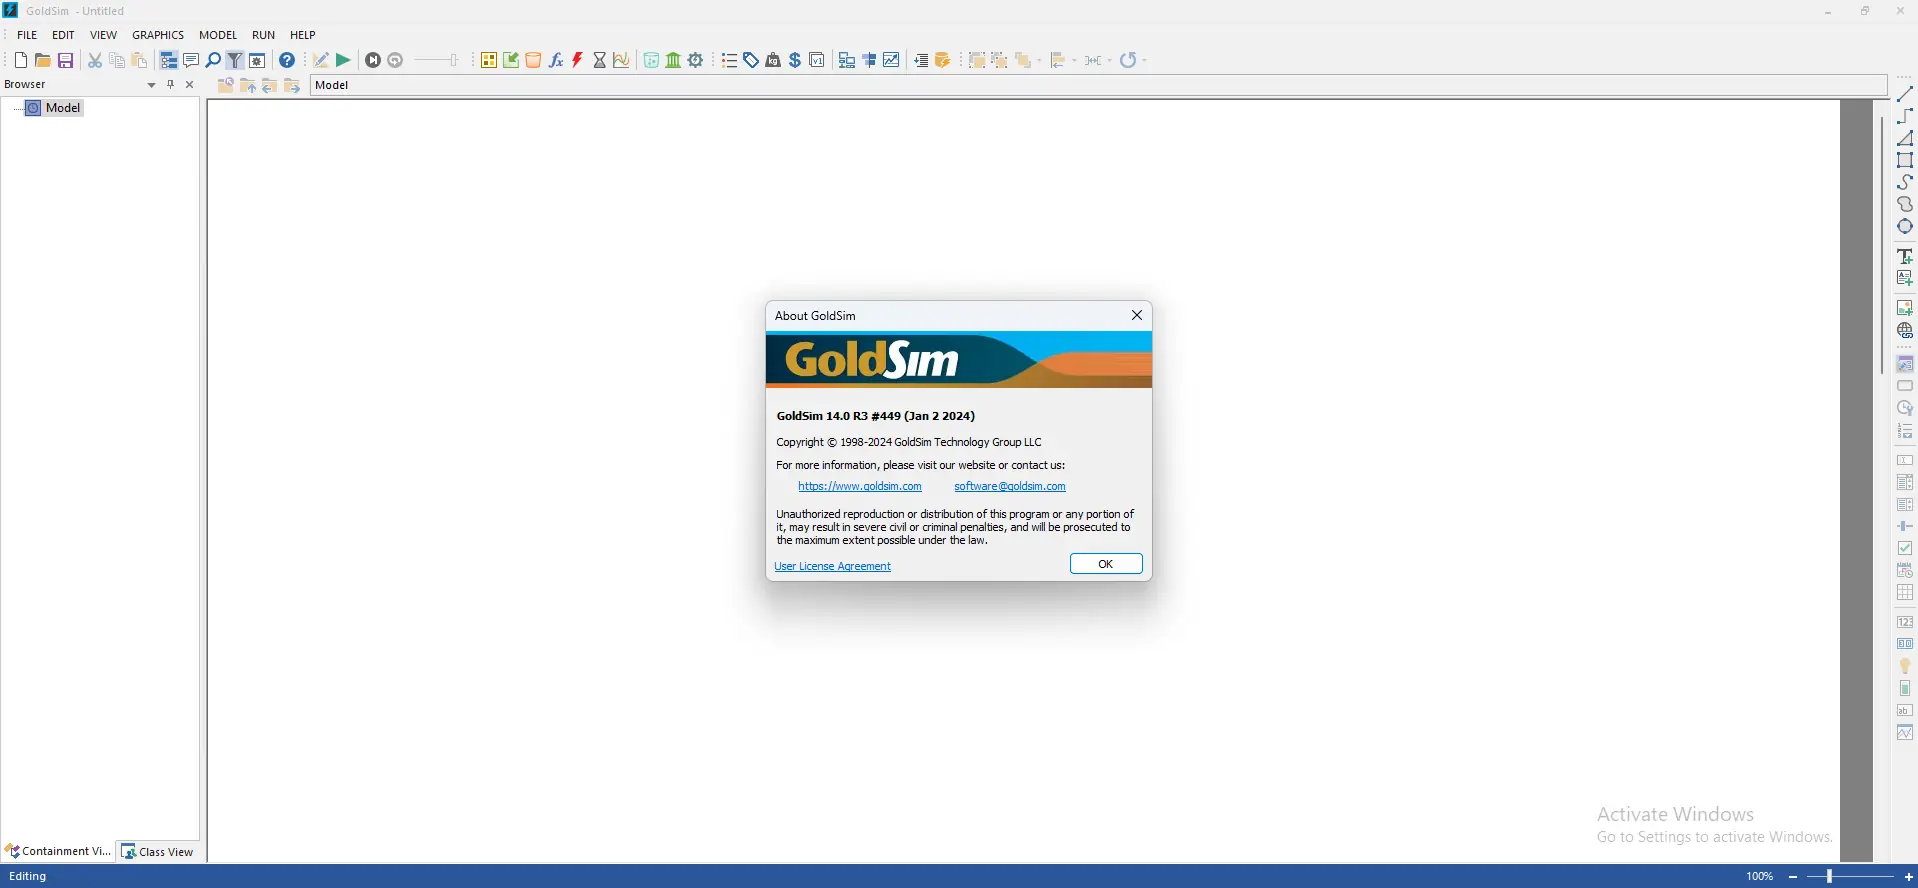The height and width of the screenshot is (888, 1918).
Task: Open the spacing dropdown arrow
Action: pos(1111,61)
